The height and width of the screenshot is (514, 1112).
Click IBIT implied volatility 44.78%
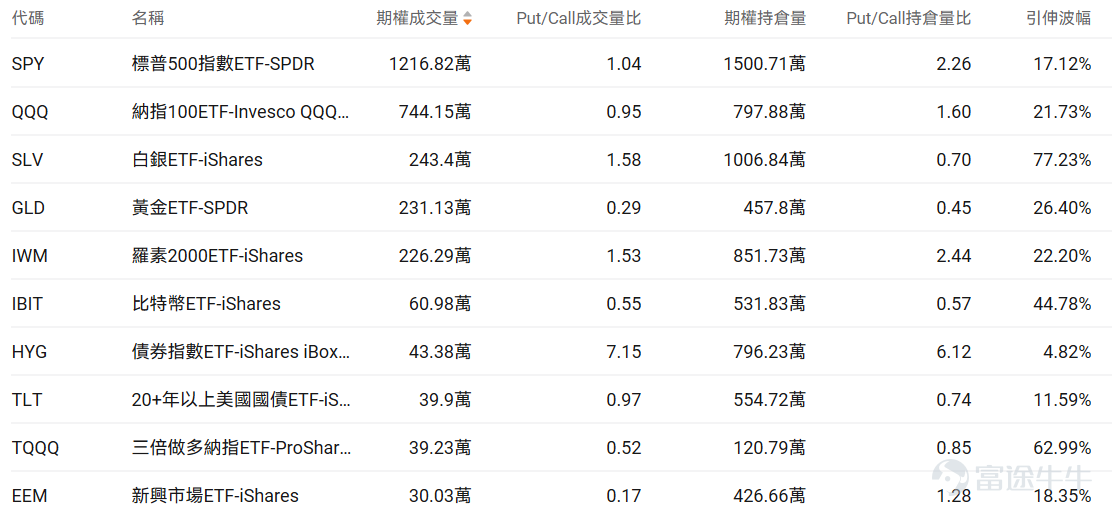coord(1062,303)
